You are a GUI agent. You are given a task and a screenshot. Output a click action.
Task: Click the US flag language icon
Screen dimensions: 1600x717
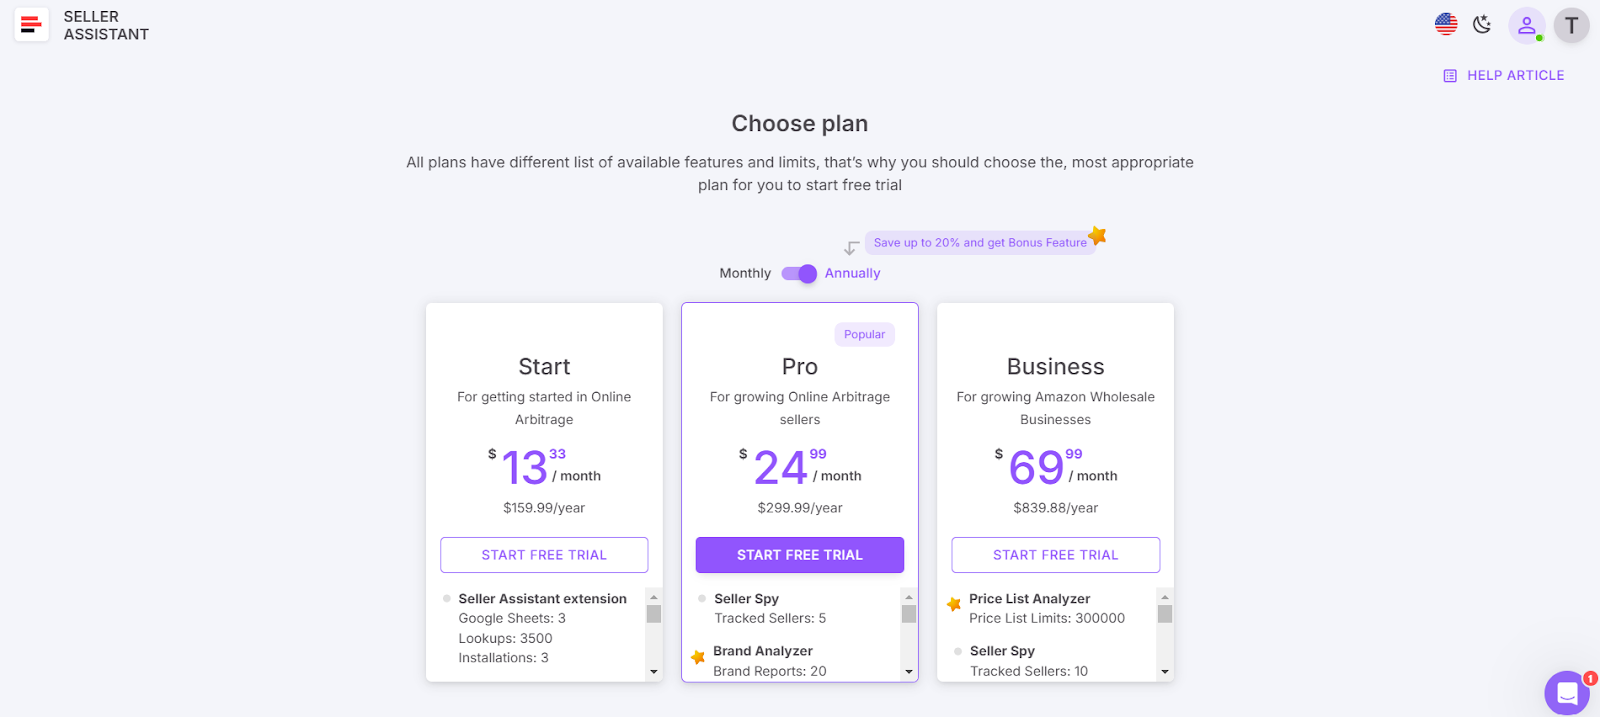(1445, 22)
